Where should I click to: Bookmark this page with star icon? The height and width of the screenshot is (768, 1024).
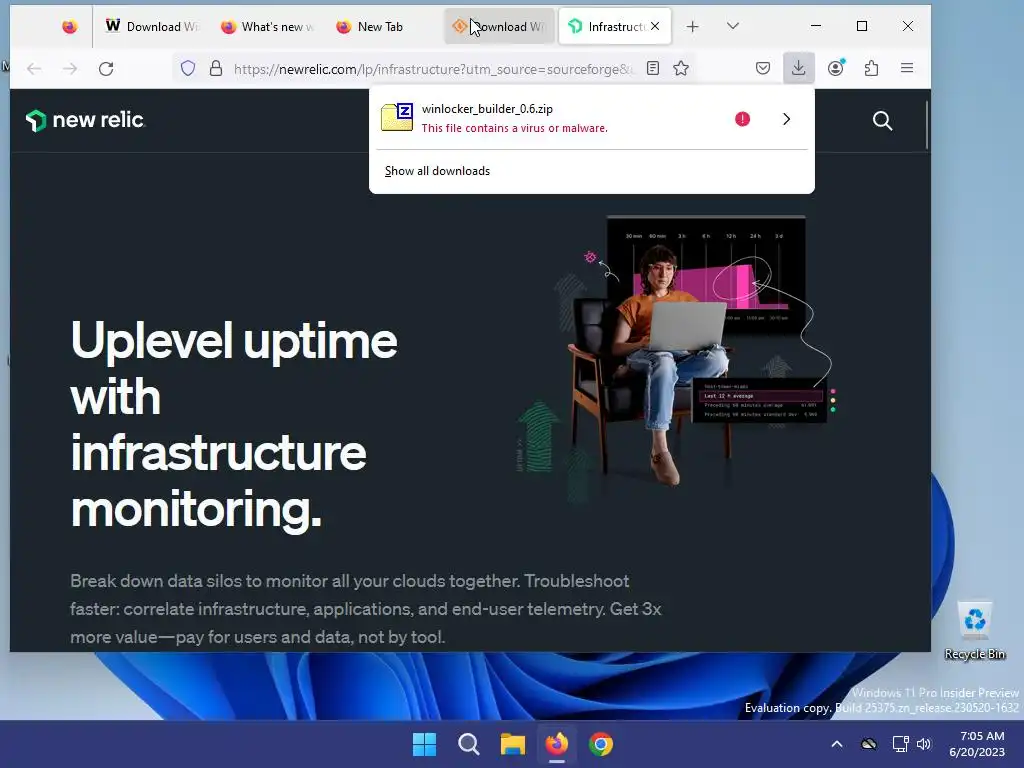coord(681,68)
